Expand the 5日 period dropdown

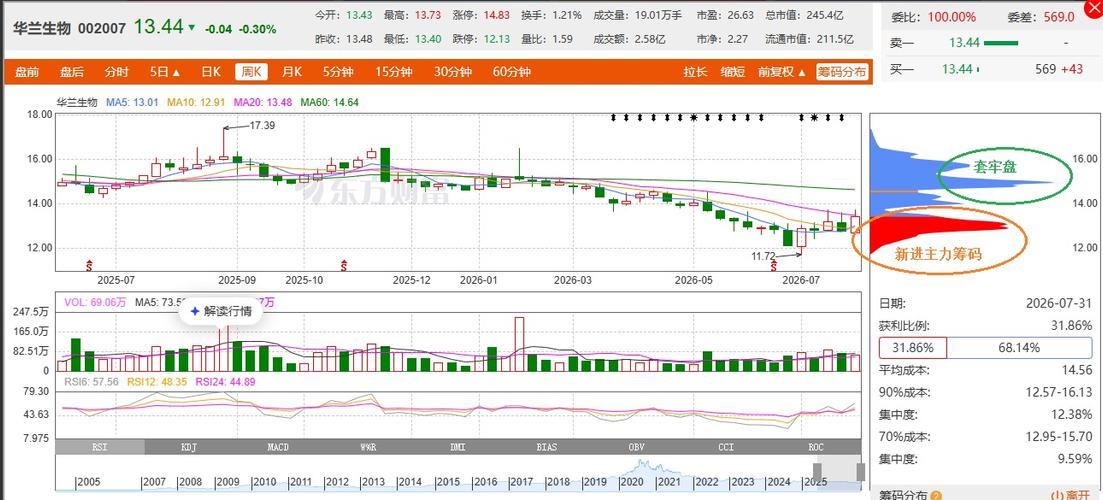tap(165, 72)
